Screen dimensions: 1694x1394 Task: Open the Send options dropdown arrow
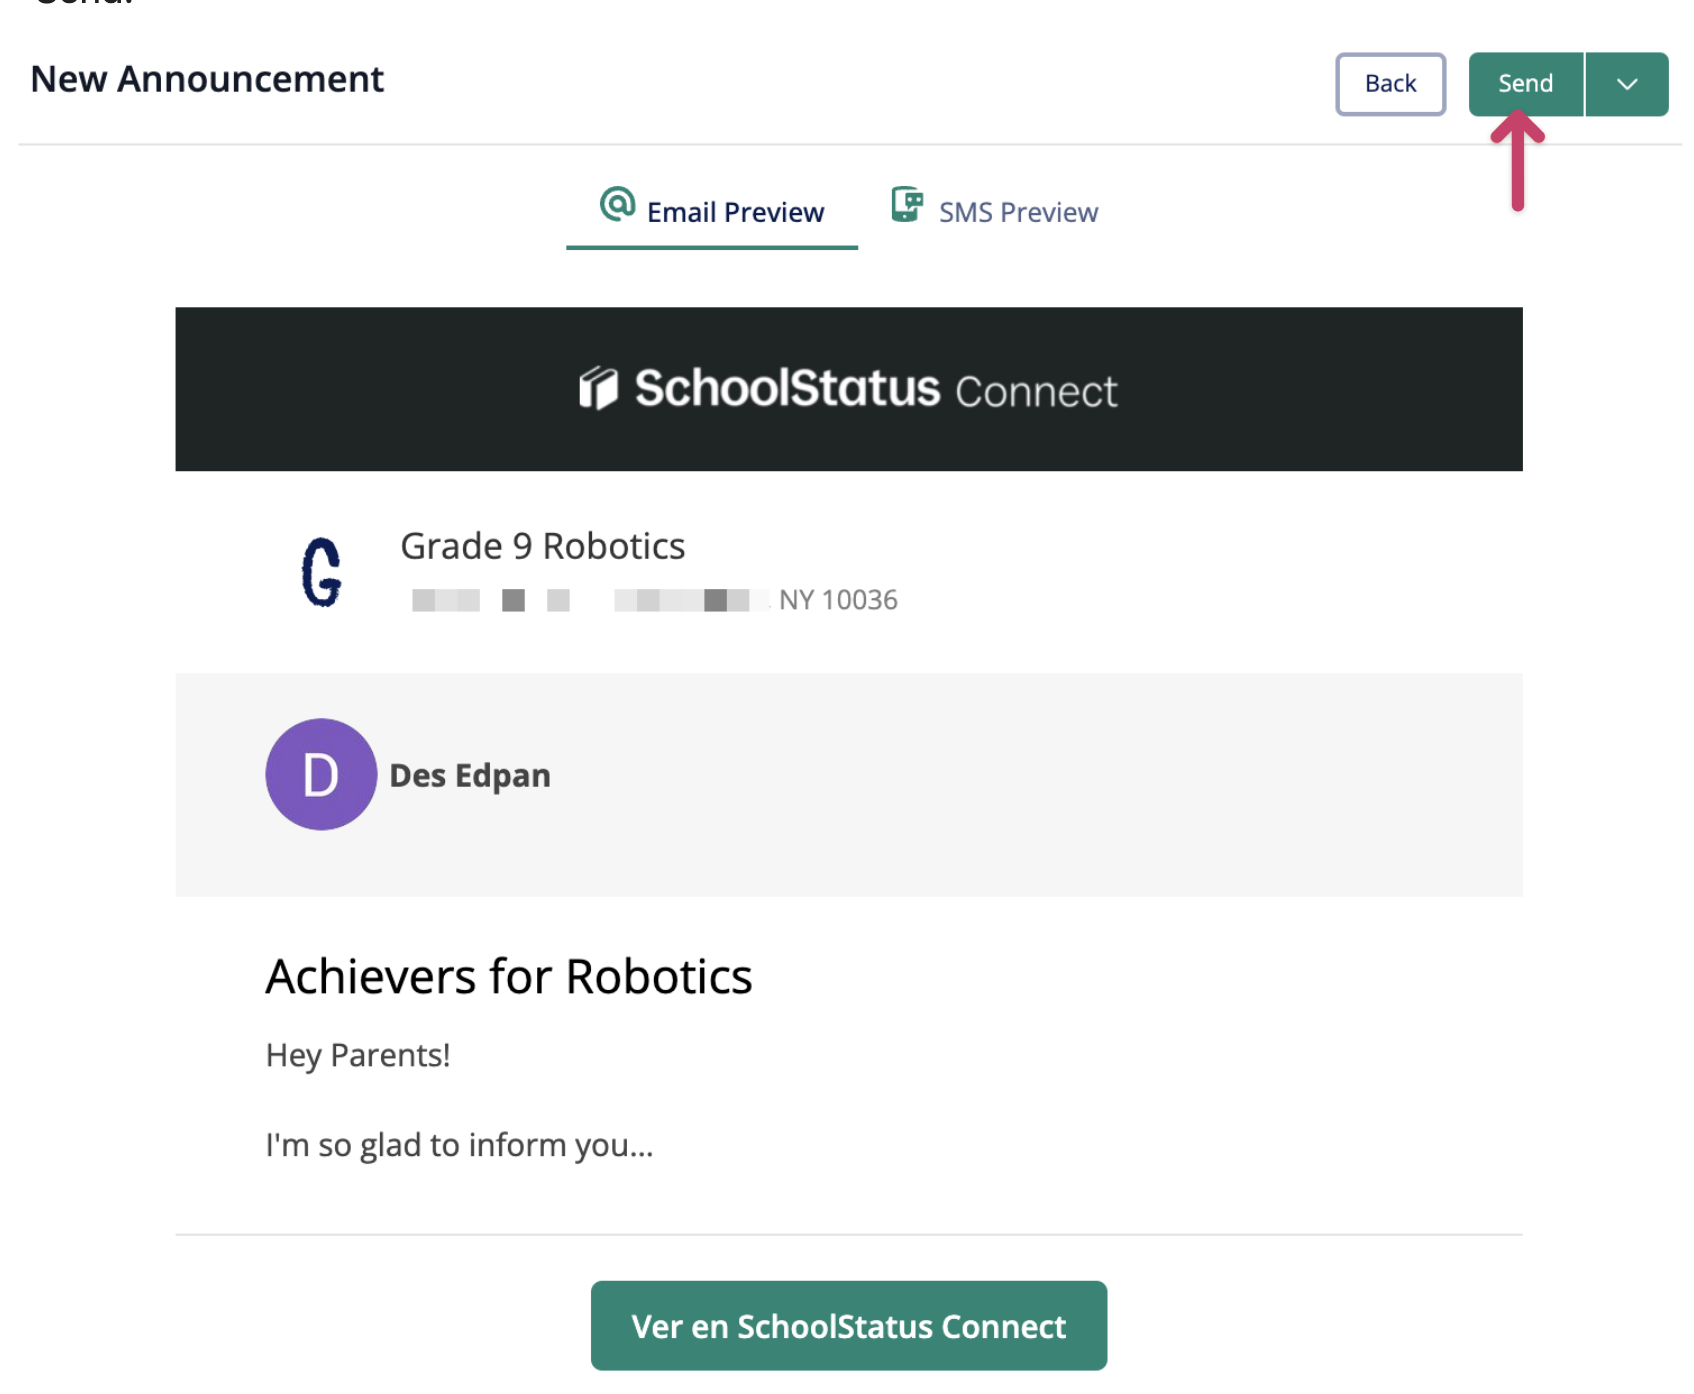[x=1627, y=84]
